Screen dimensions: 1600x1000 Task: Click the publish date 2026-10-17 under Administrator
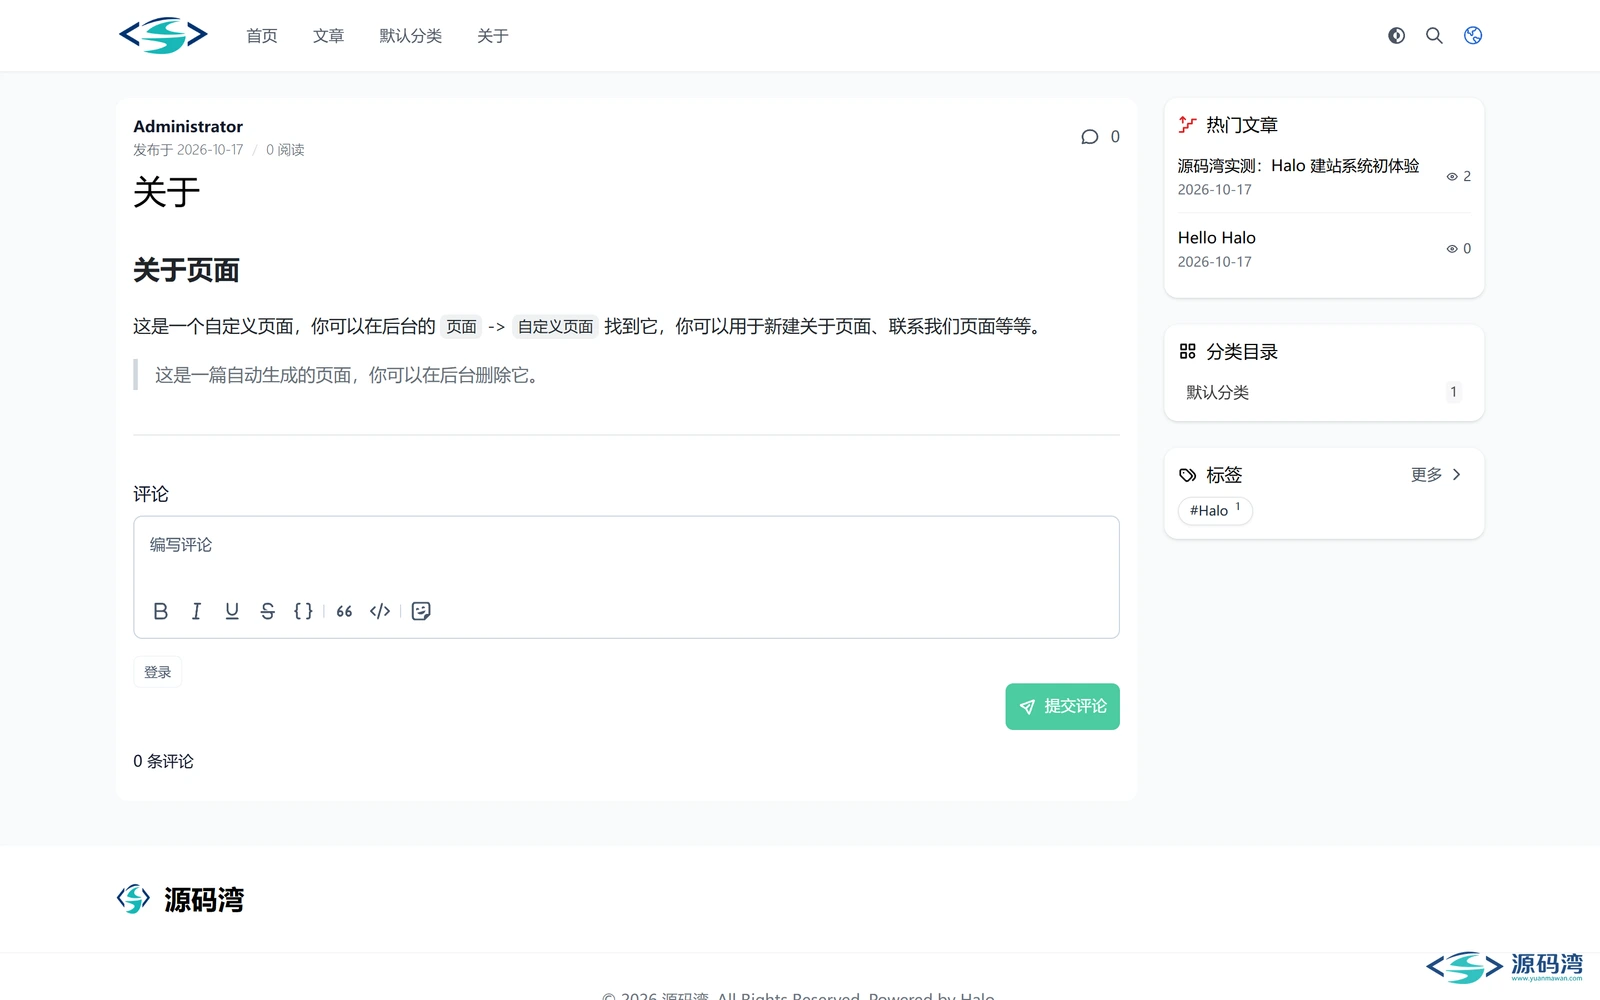pyautogui.click(x=210, y=150)
